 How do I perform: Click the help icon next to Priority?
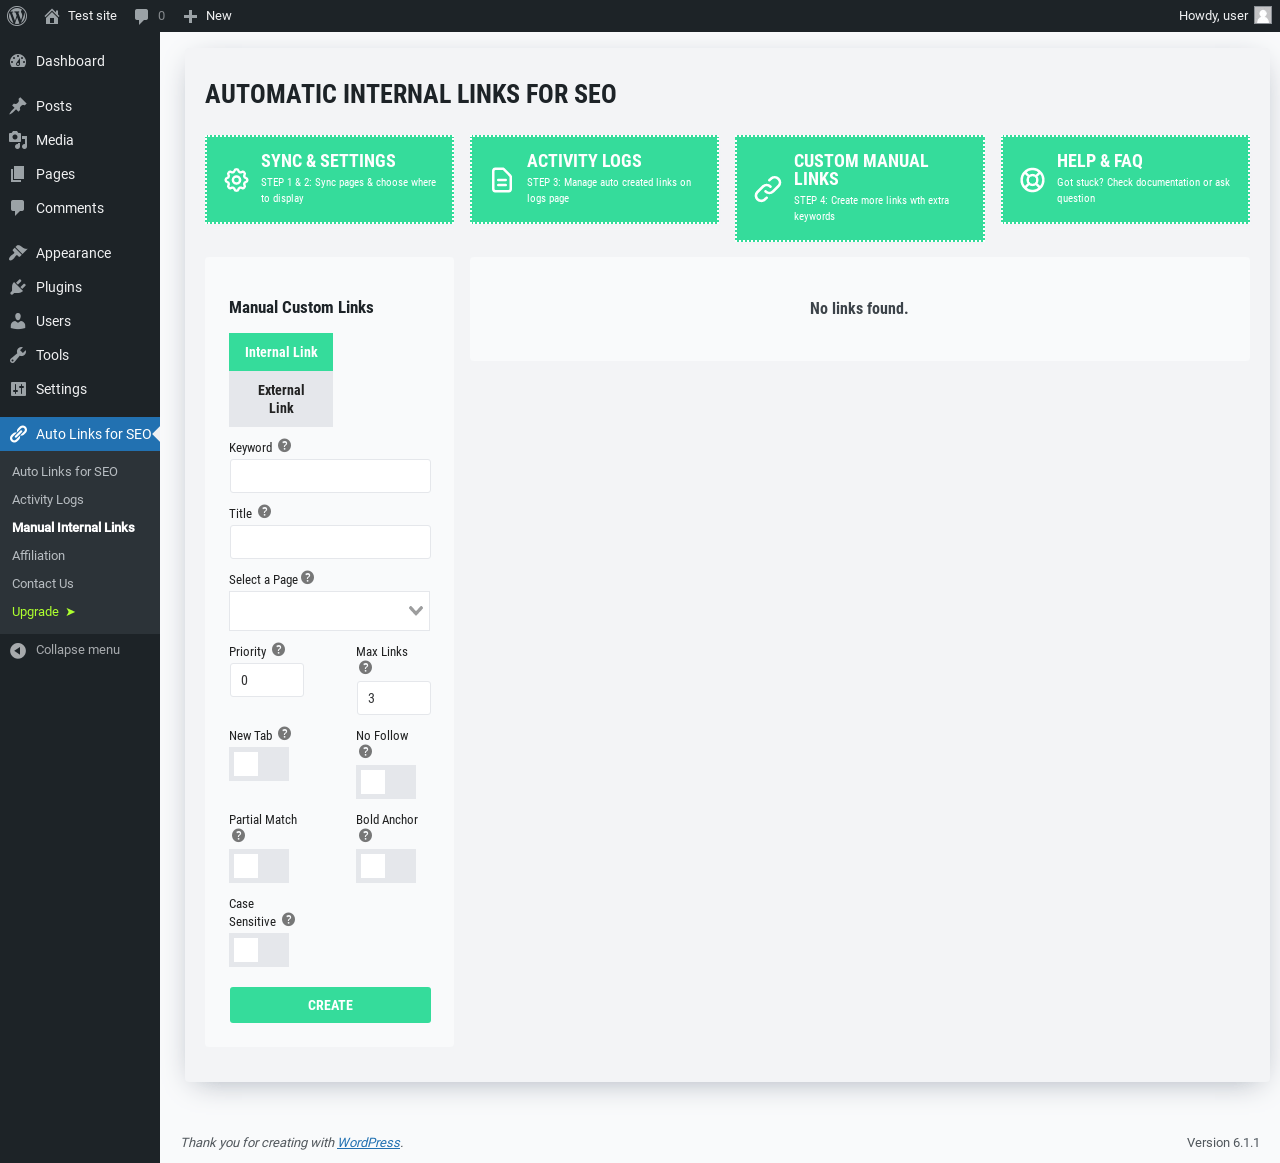tap(279, 650)
